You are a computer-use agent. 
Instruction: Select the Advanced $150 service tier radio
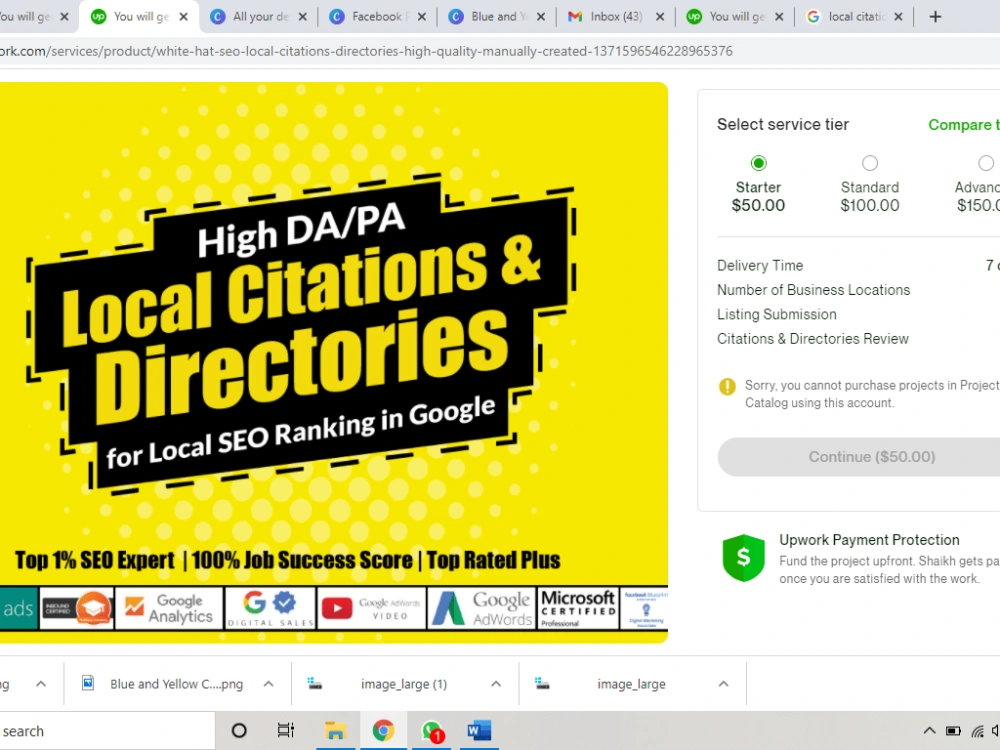[x=986, y=163]
